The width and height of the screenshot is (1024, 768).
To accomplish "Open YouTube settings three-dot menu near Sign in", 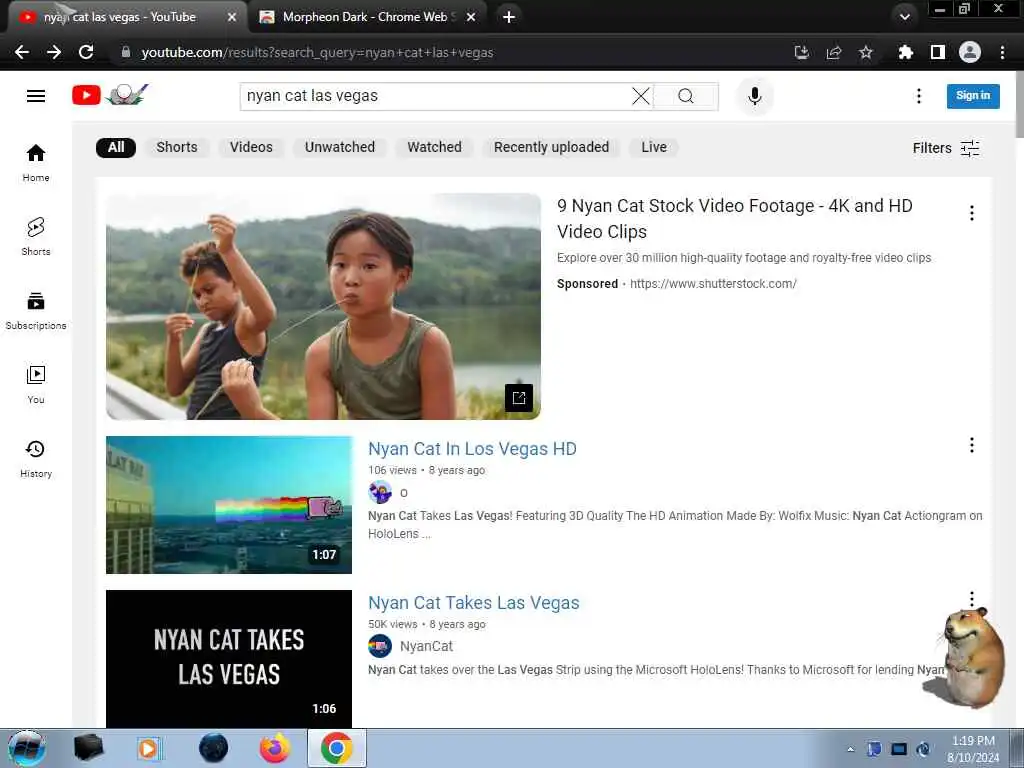I will pos(919,96).
